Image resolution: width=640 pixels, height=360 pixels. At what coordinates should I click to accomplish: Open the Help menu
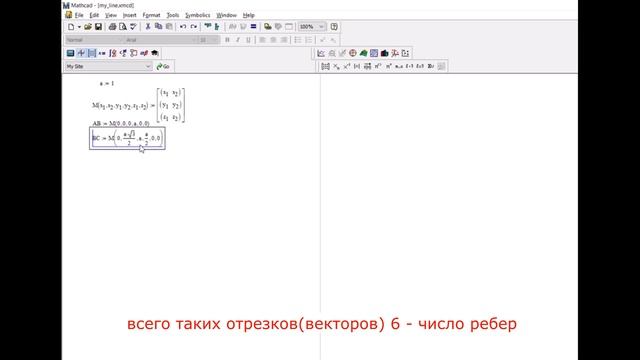pyautogui.click(x=249, y=15)
